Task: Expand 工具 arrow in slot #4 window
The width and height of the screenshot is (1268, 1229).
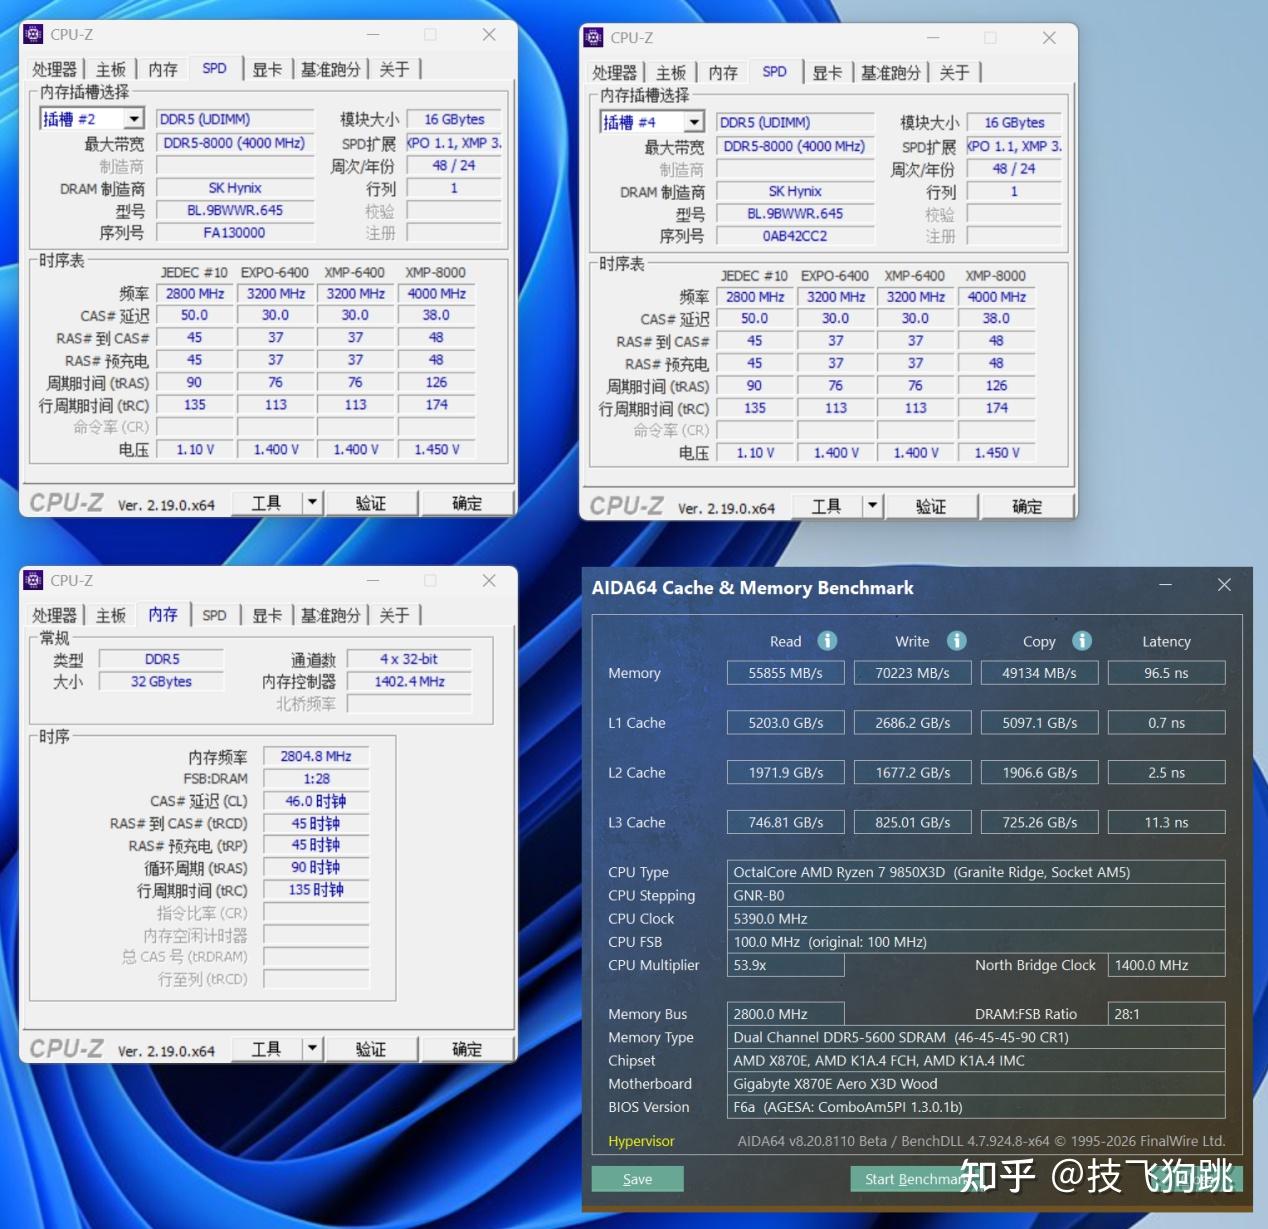Action: [872, 506]
